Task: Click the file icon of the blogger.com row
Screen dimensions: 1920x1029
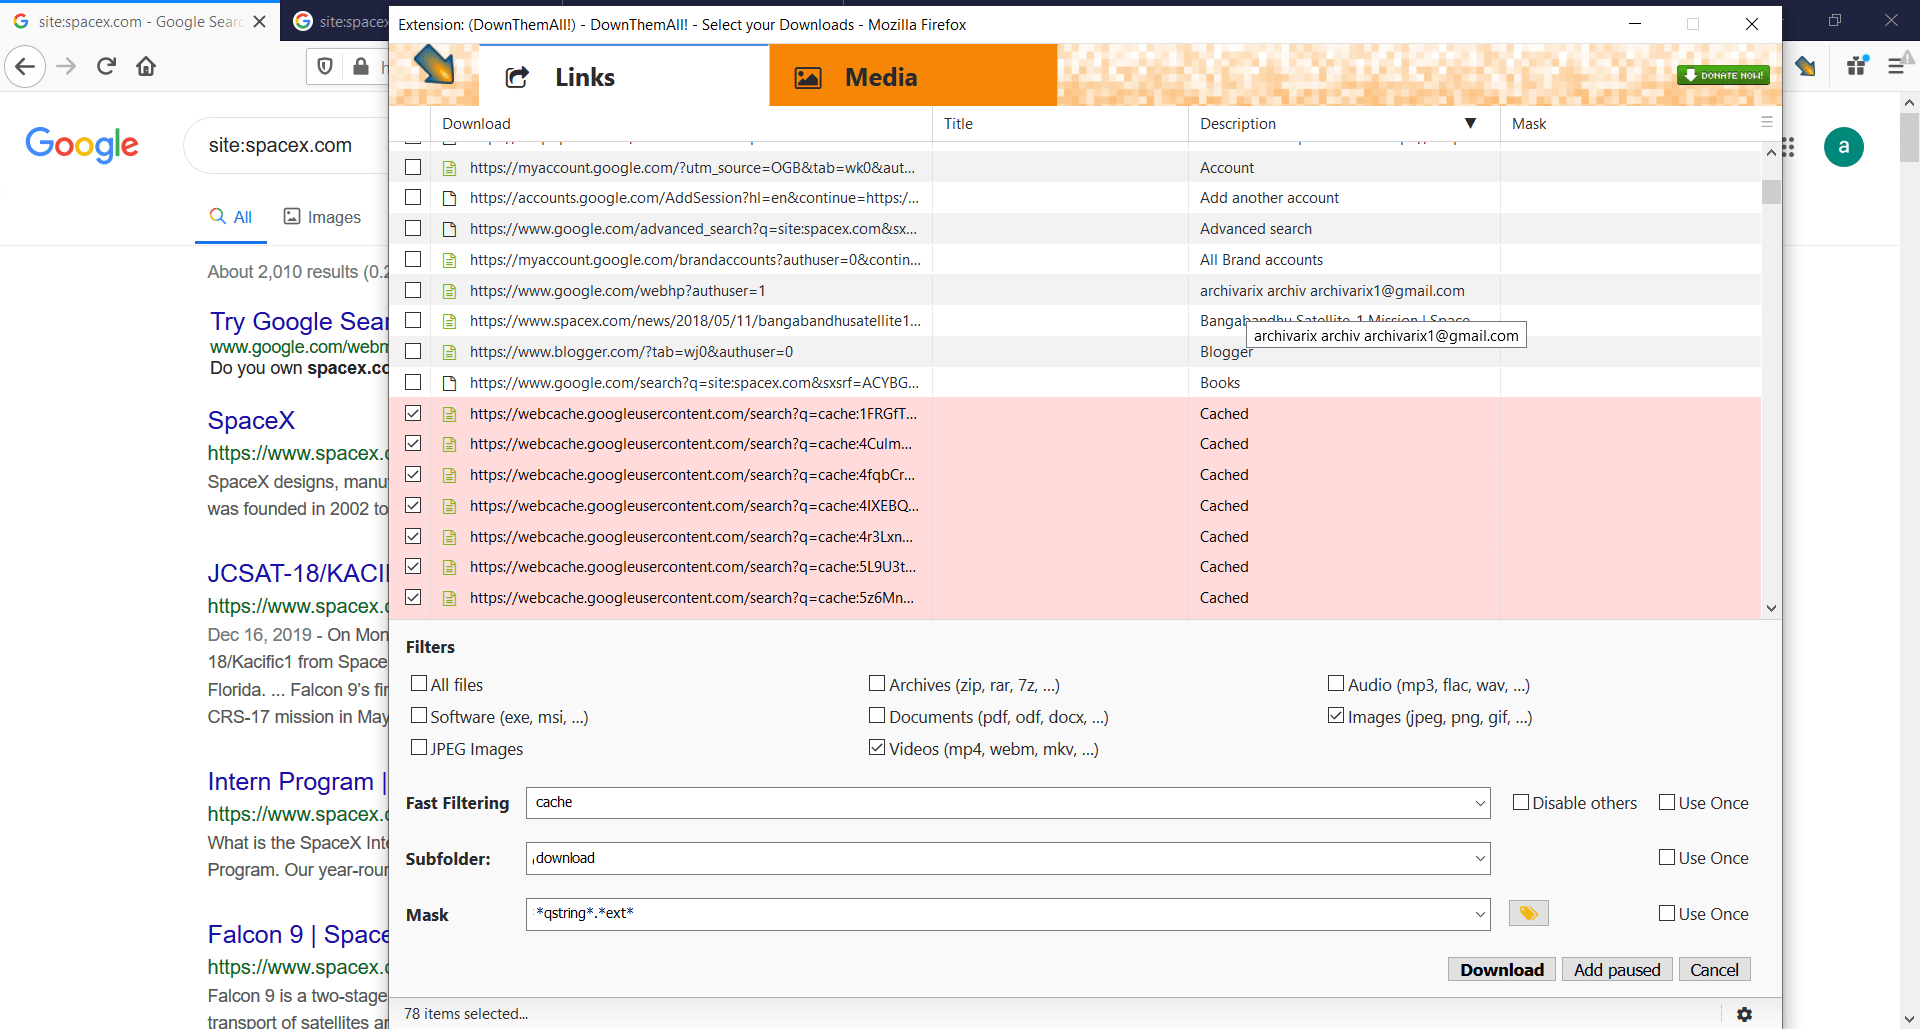Action: tap(450, 352)
